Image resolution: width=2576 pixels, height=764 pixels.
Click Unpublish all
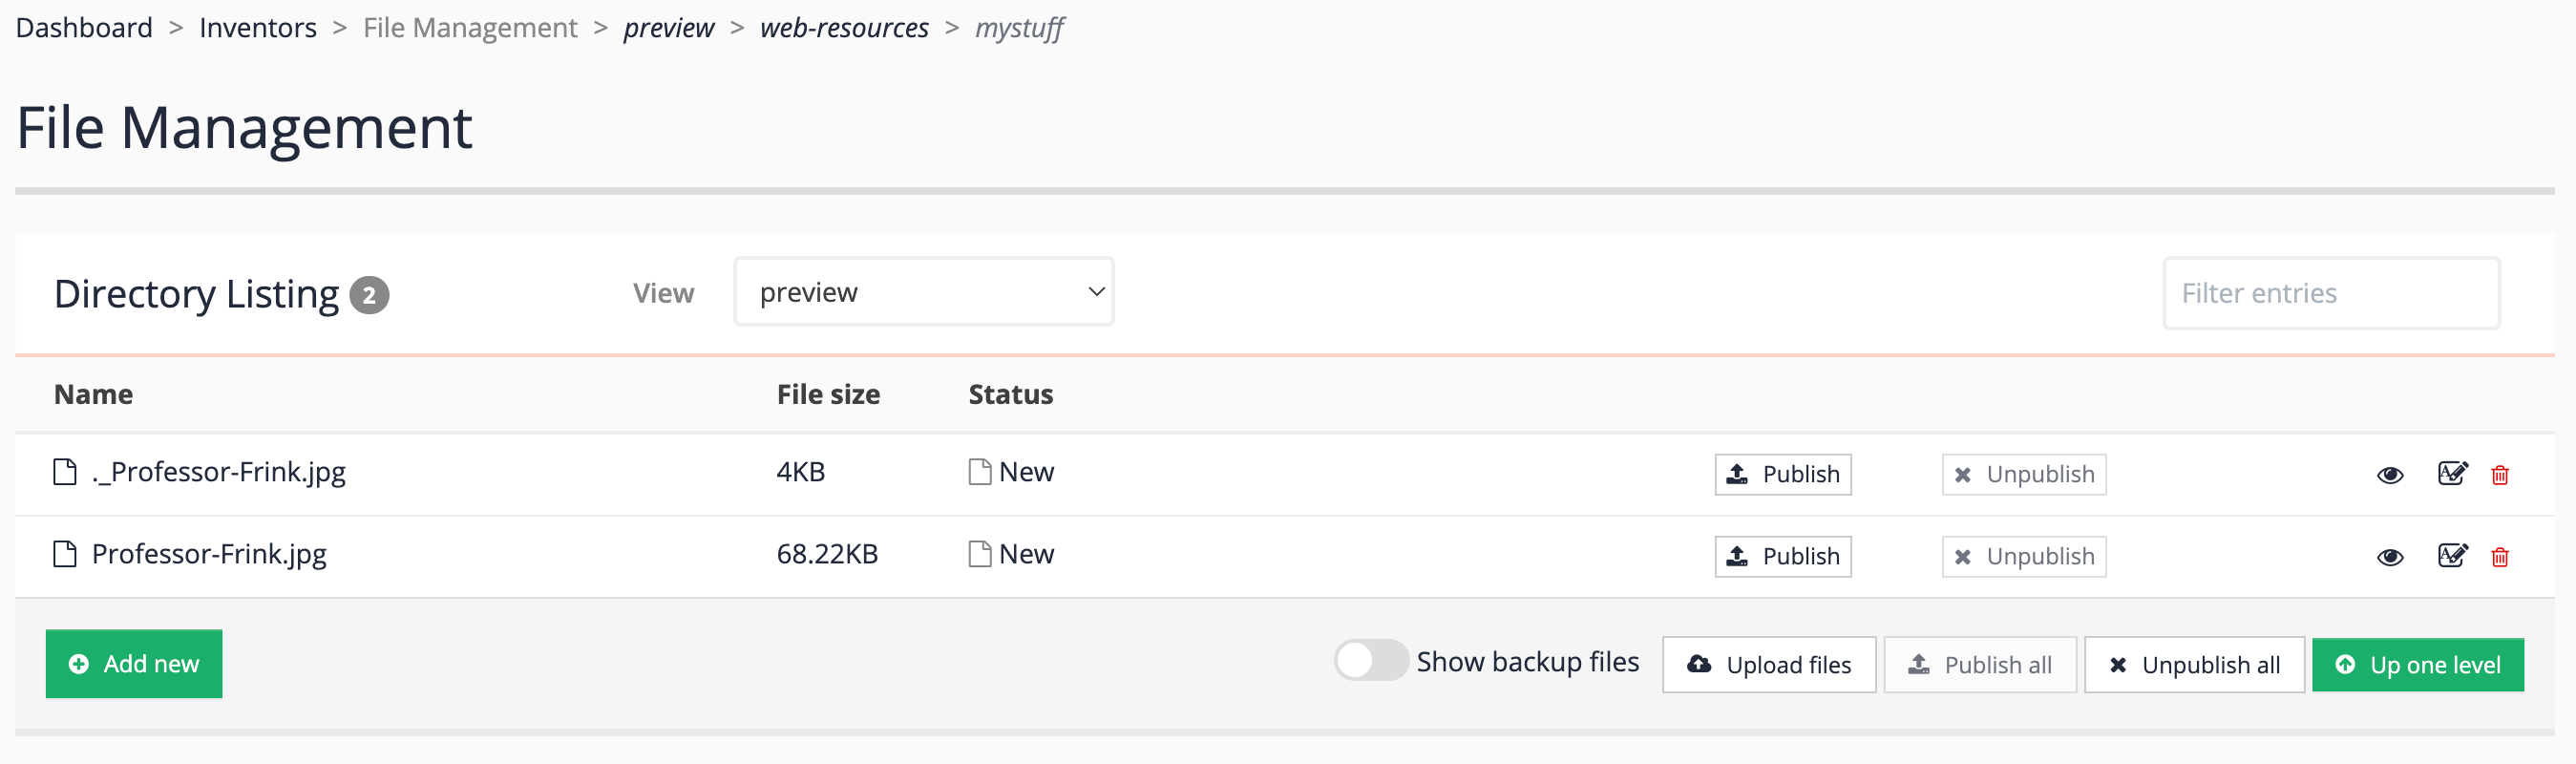tap(2194, 665)
